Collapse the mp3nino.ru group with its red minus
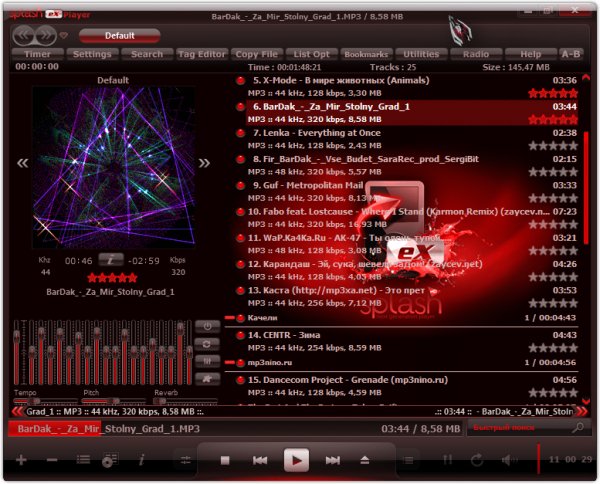This screenshot has height=484, width=600. (229, 362)
